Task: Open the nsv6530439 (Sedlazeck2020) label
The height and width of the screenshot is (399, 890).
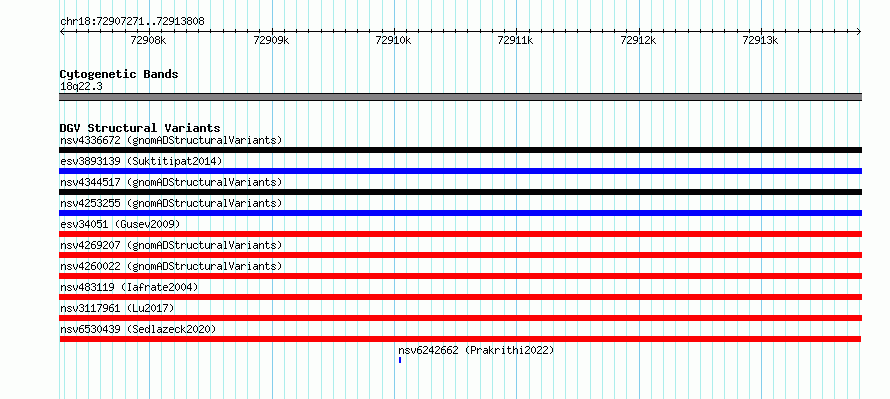Action: point(138,329)
